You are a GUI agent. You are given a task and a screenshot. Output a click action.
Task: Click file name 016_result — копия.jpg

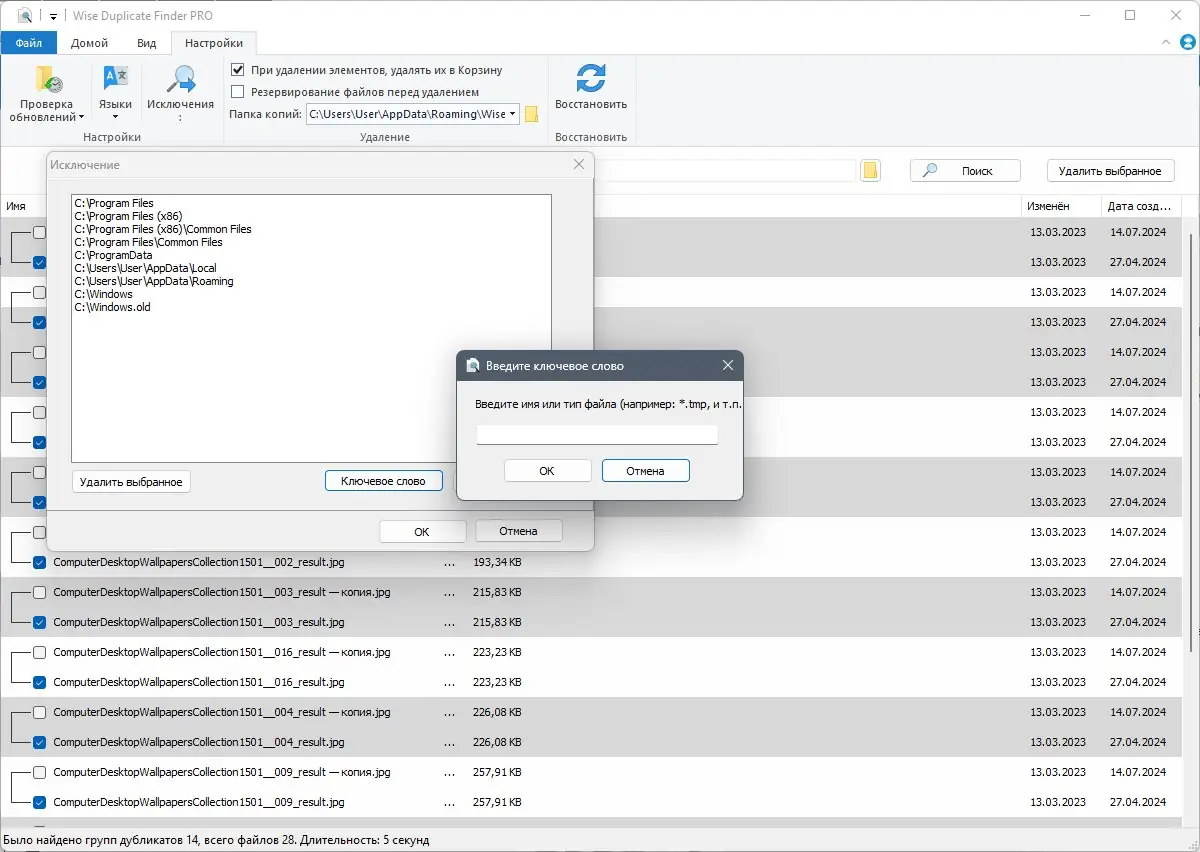tap(222, 652)
